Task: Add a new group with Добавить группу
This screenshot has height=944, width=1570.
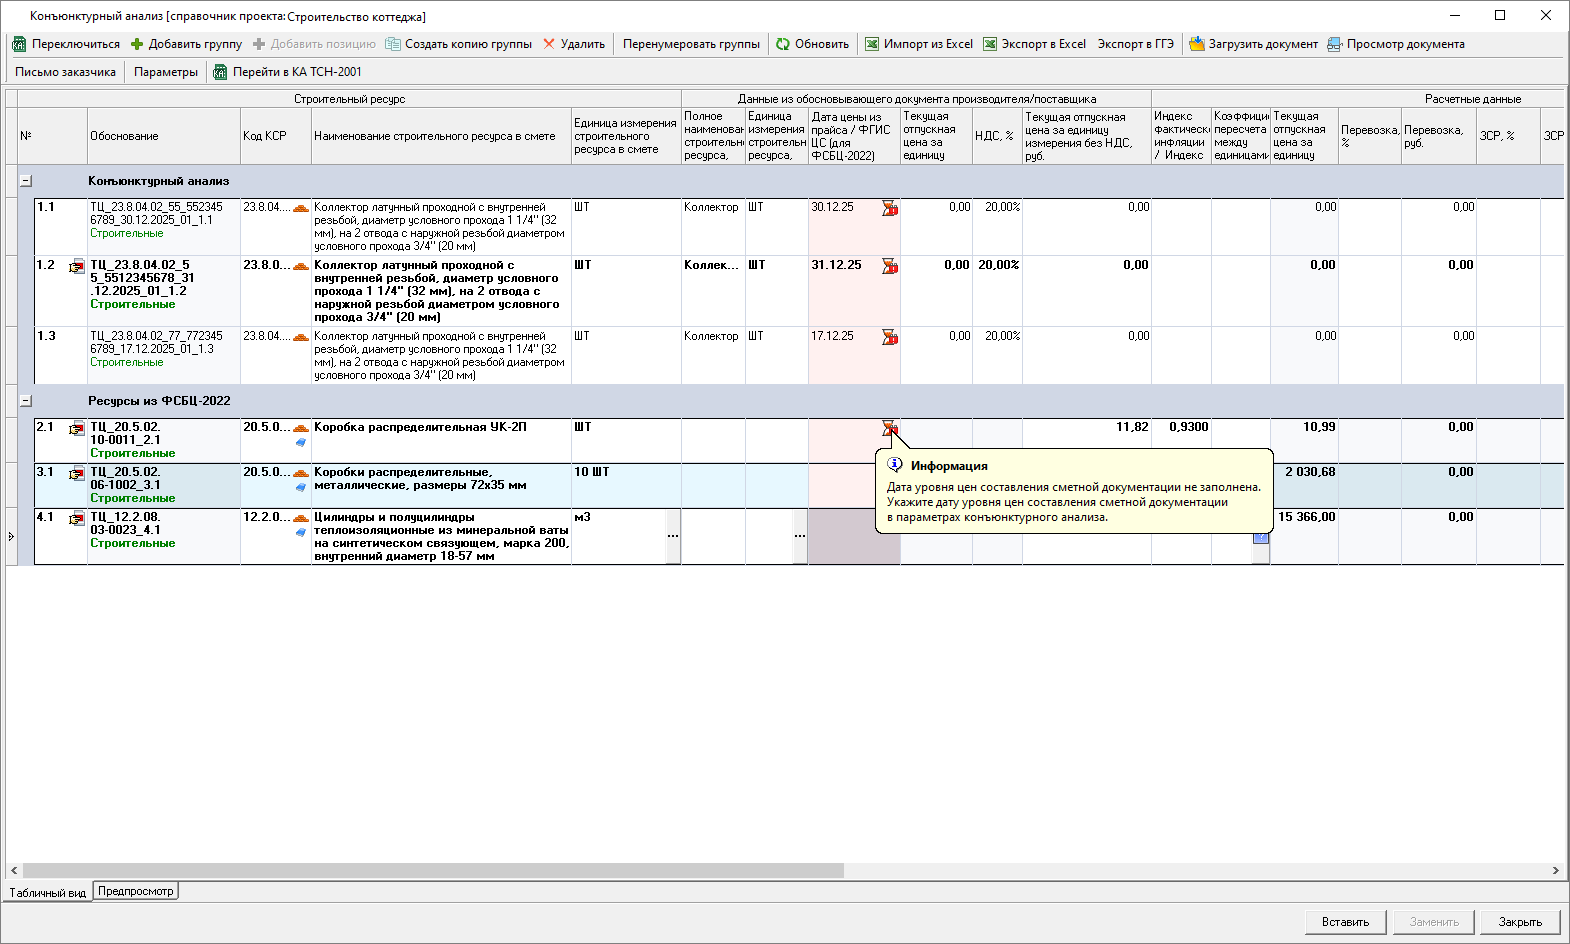Action: (x=187, y=44)
